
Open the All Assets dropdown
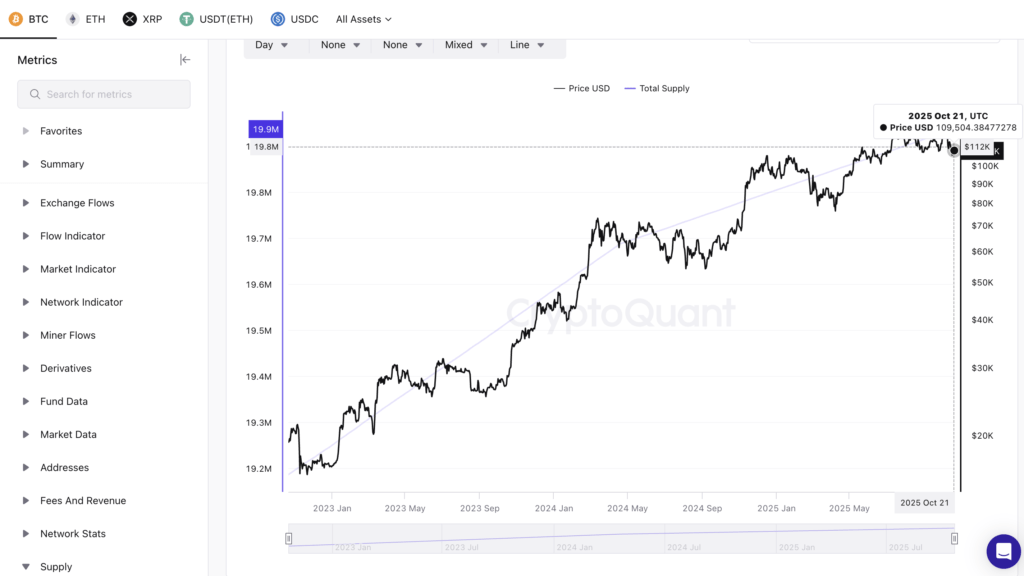[x=364, y=19]
